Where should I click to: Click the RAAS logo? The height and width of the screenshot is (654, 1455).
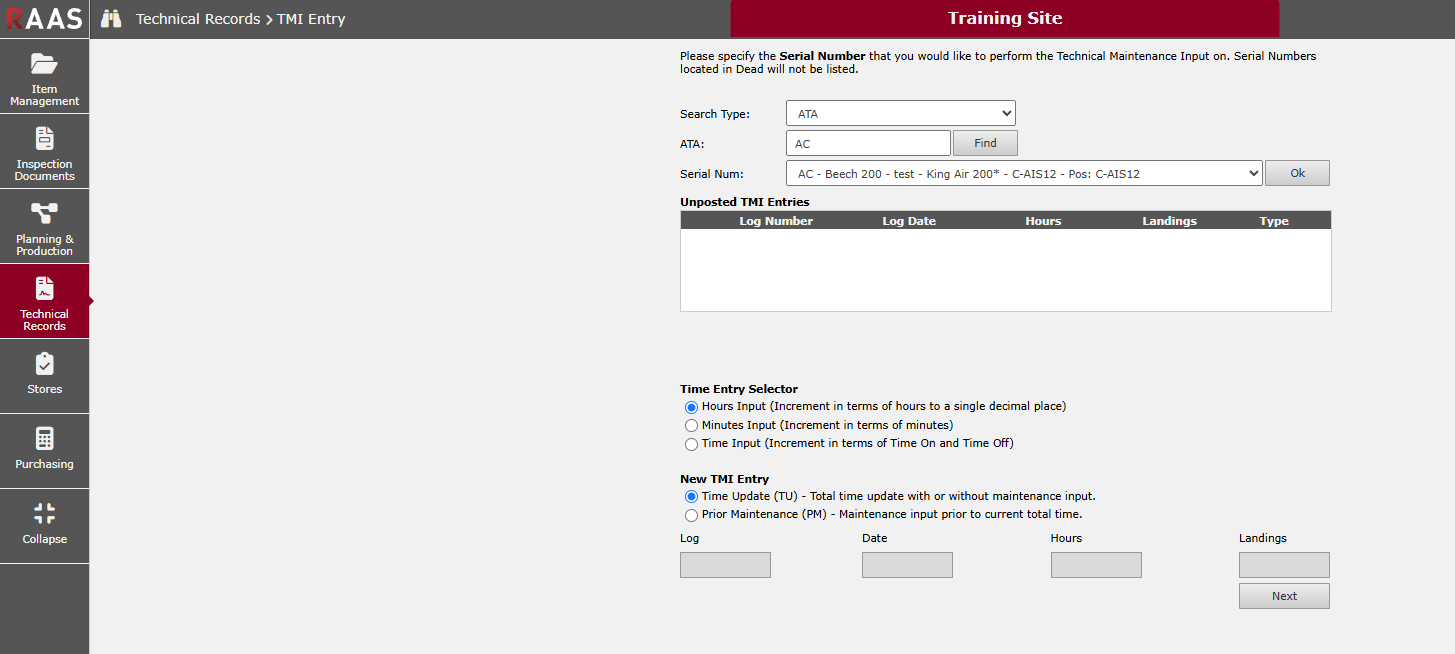(44, 19)
